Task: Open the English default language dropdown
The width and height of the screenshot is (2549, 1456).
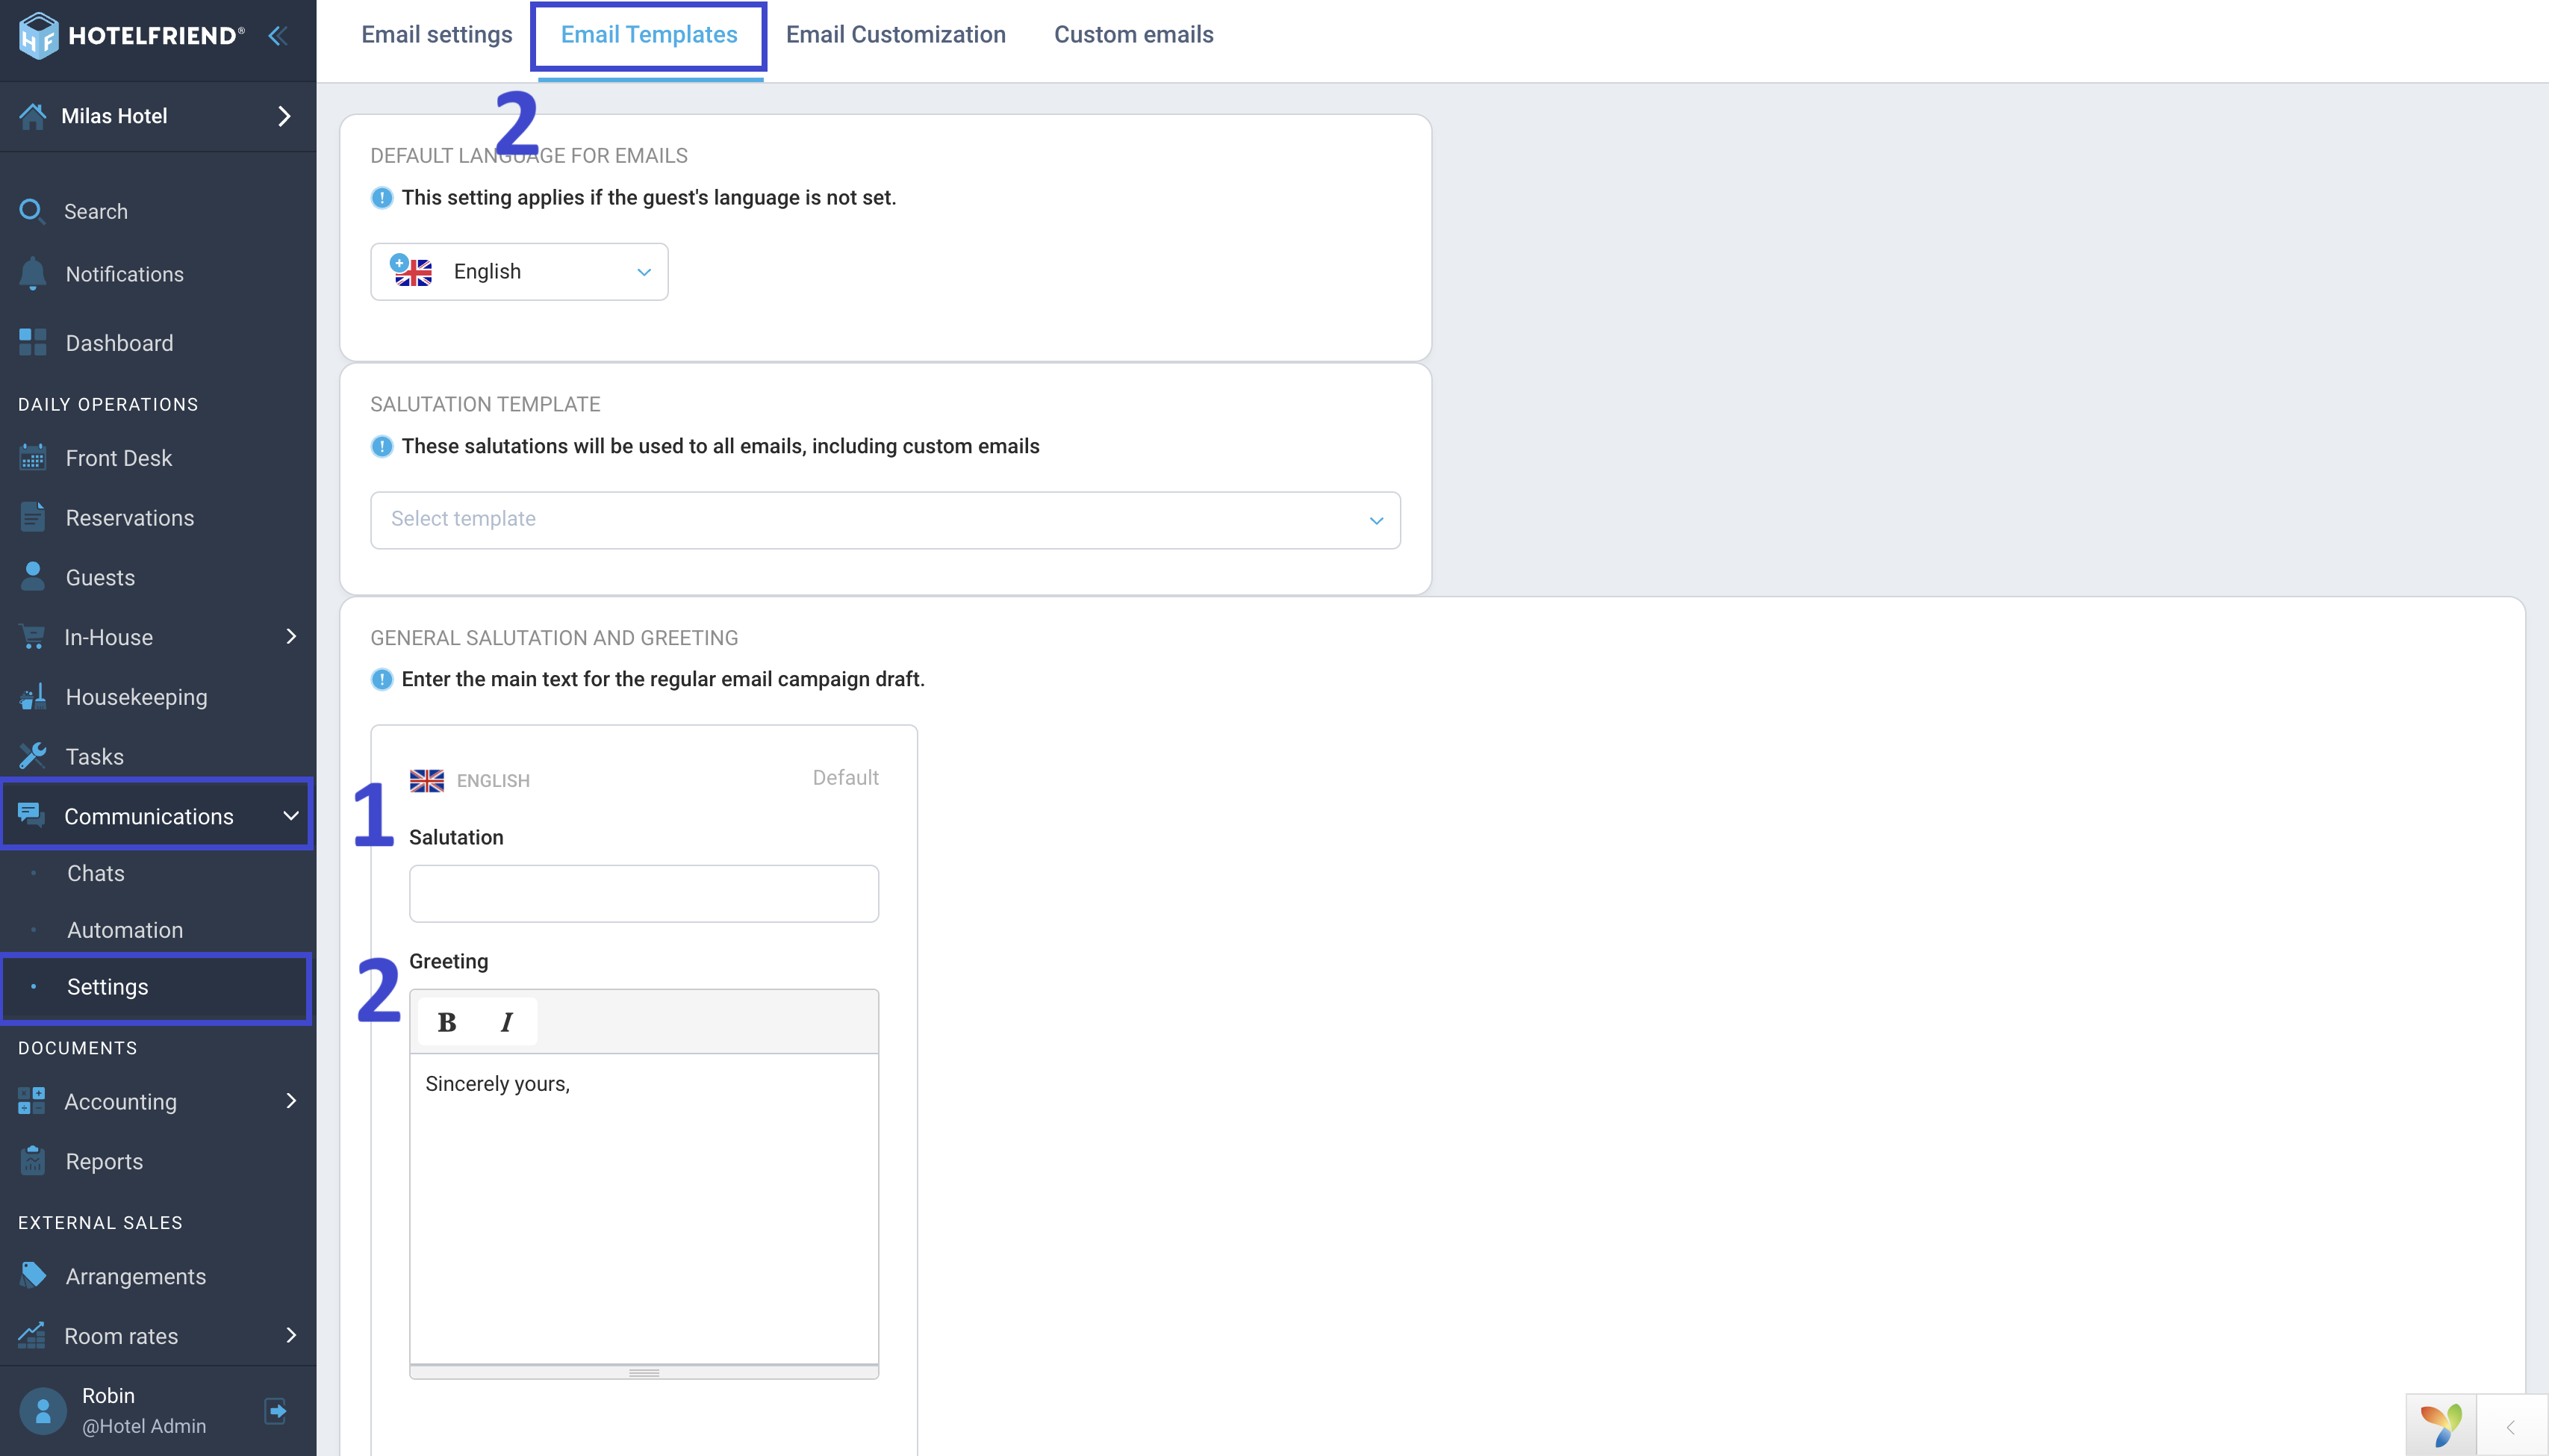Action: point(519,272)
